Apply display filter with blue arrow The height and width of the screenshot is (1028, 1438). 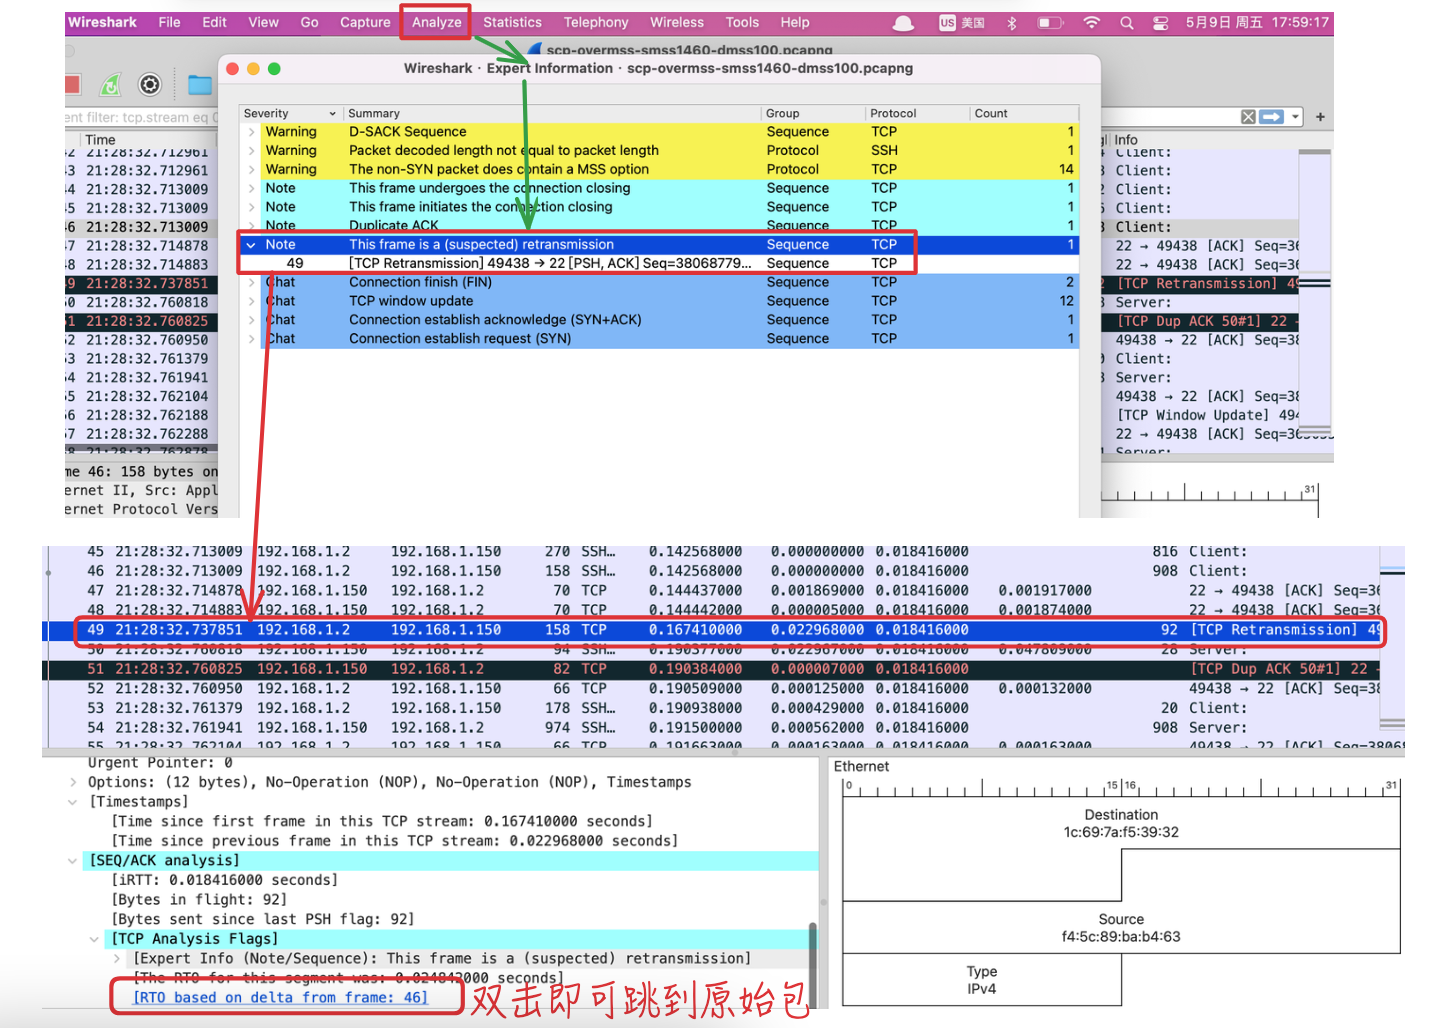click(x=1271, y=117)
